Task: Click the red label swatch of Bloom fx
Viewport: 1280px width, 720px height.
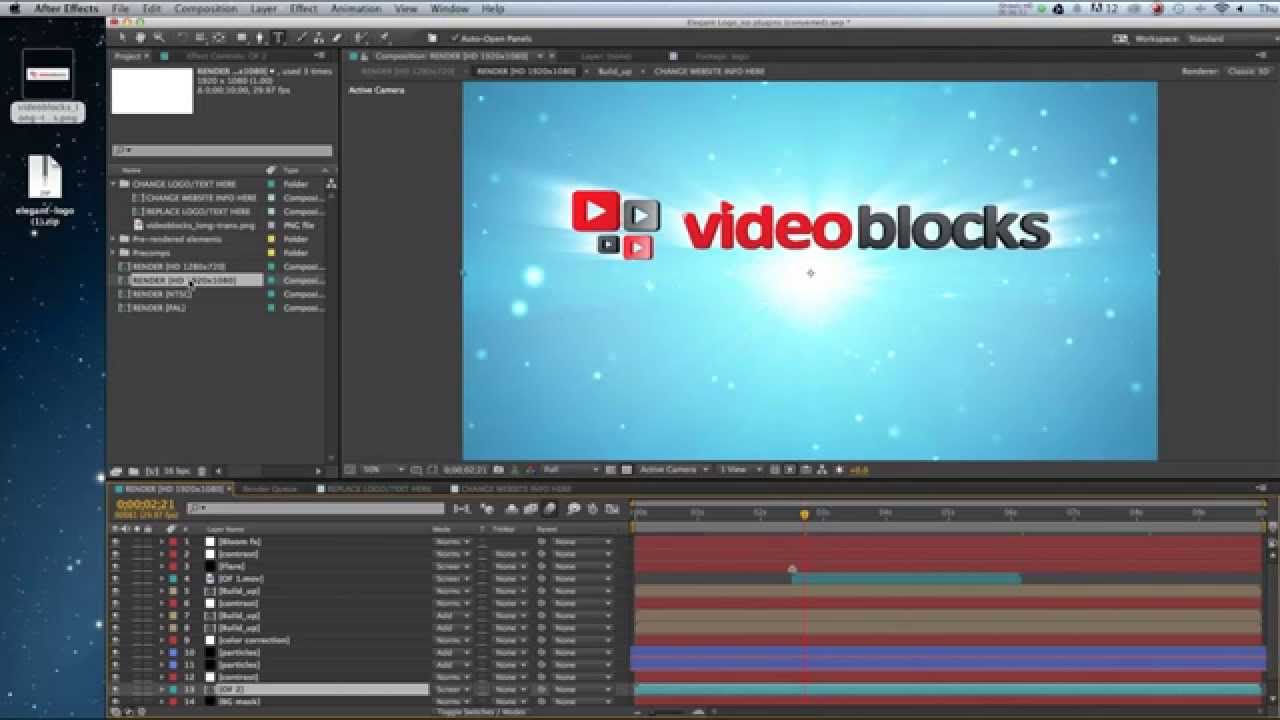Action: pos(173,542)
